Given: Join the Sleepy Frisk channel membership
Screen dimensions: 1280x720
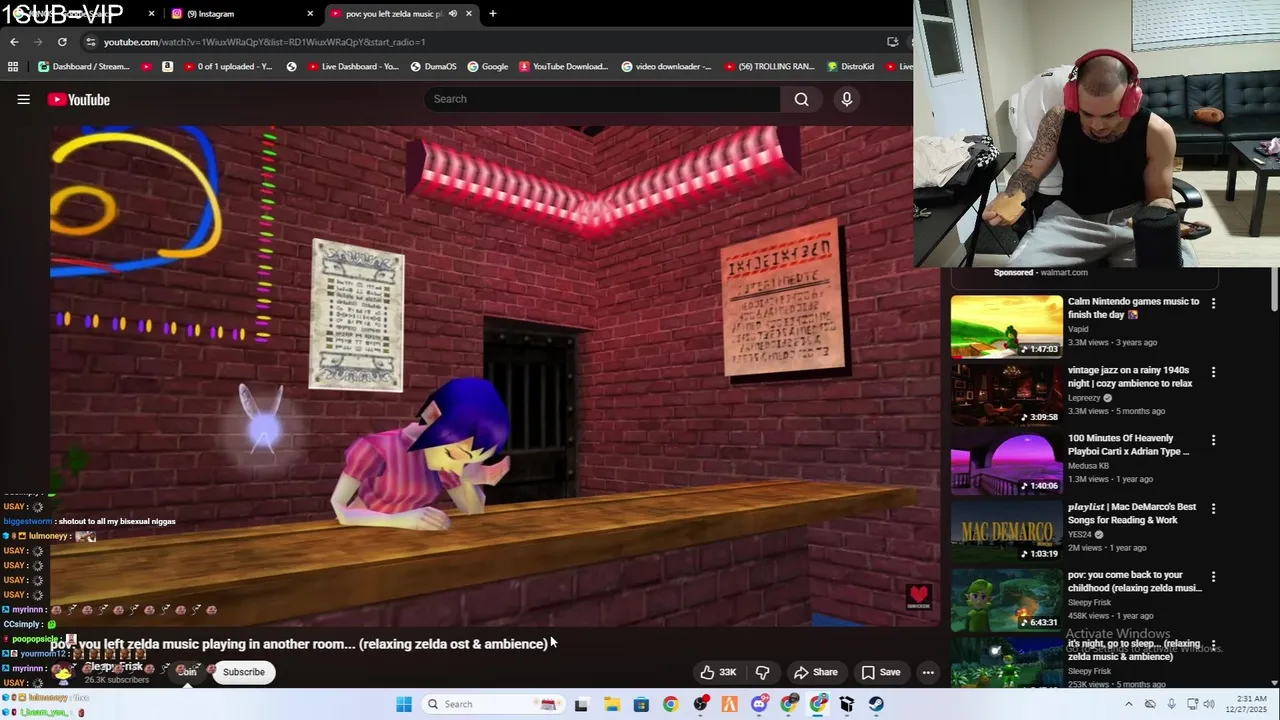Looking at the screenshot, I should point(187,672).
